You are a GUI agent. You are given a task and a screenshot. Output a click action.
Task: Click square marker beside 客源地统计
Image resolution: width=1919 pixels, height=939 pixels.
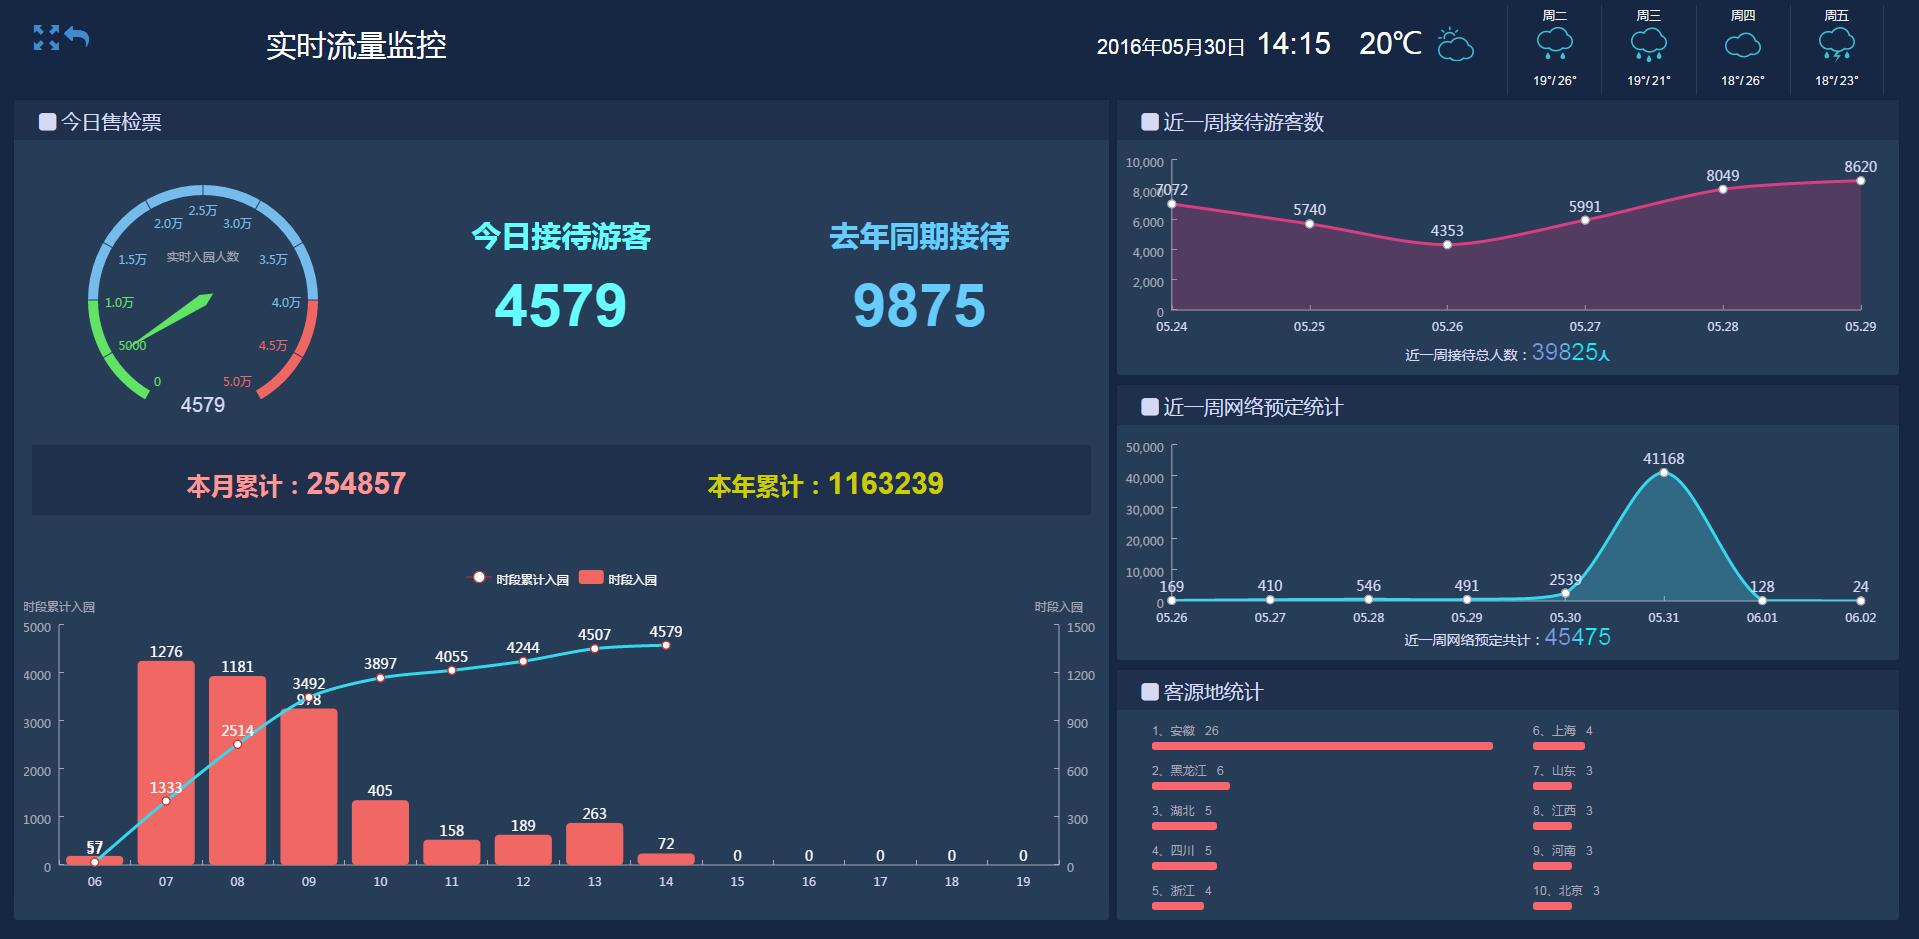click(x=1150, y=692)
